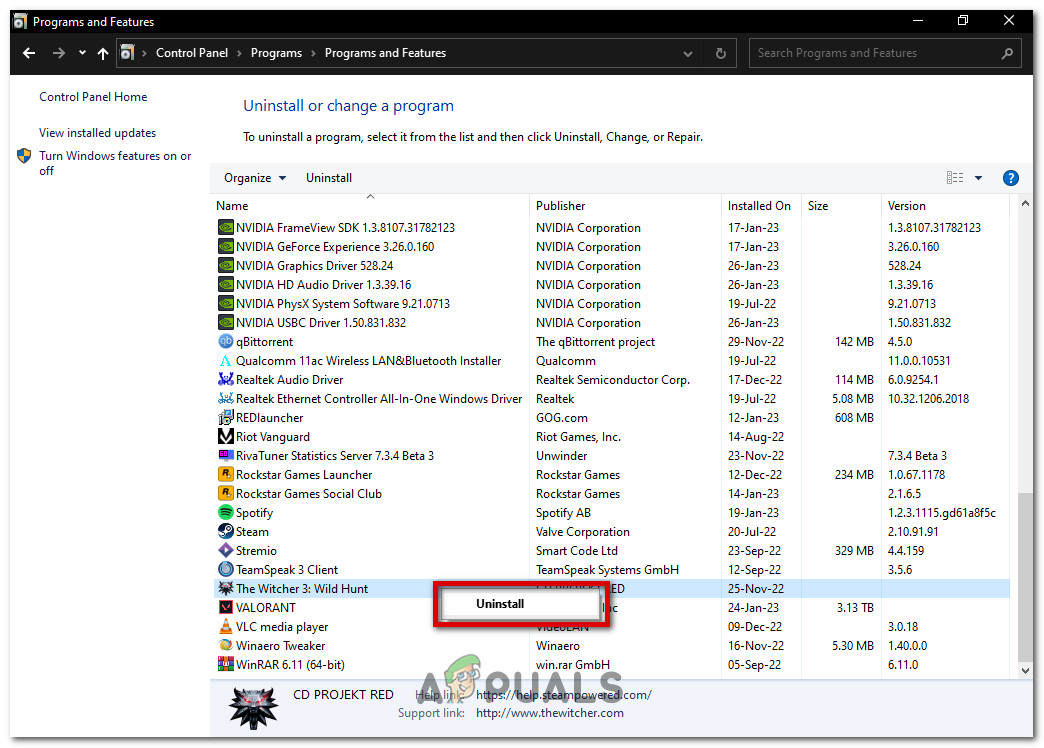Click the RivaTuner Statistics Server icon
The image size is (1044, 748).
(x=226, y=456)
